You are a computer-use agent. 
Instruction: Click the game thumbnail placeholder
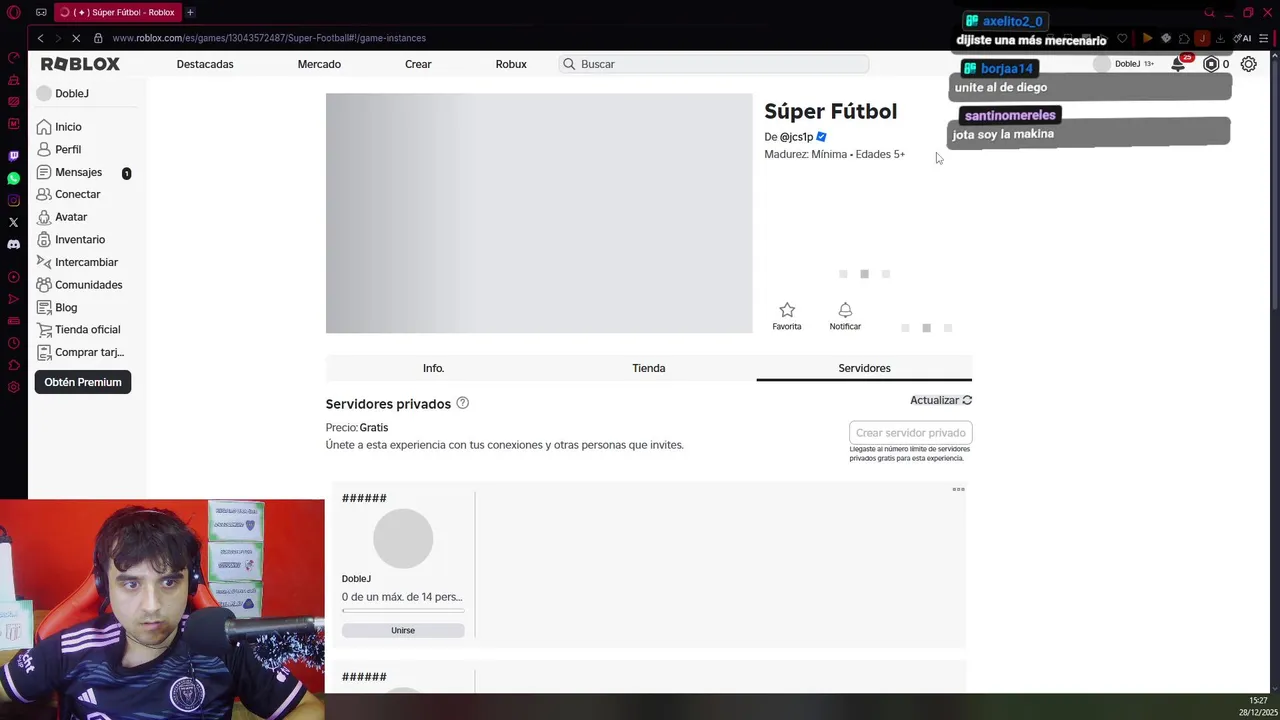coord(539,213)
